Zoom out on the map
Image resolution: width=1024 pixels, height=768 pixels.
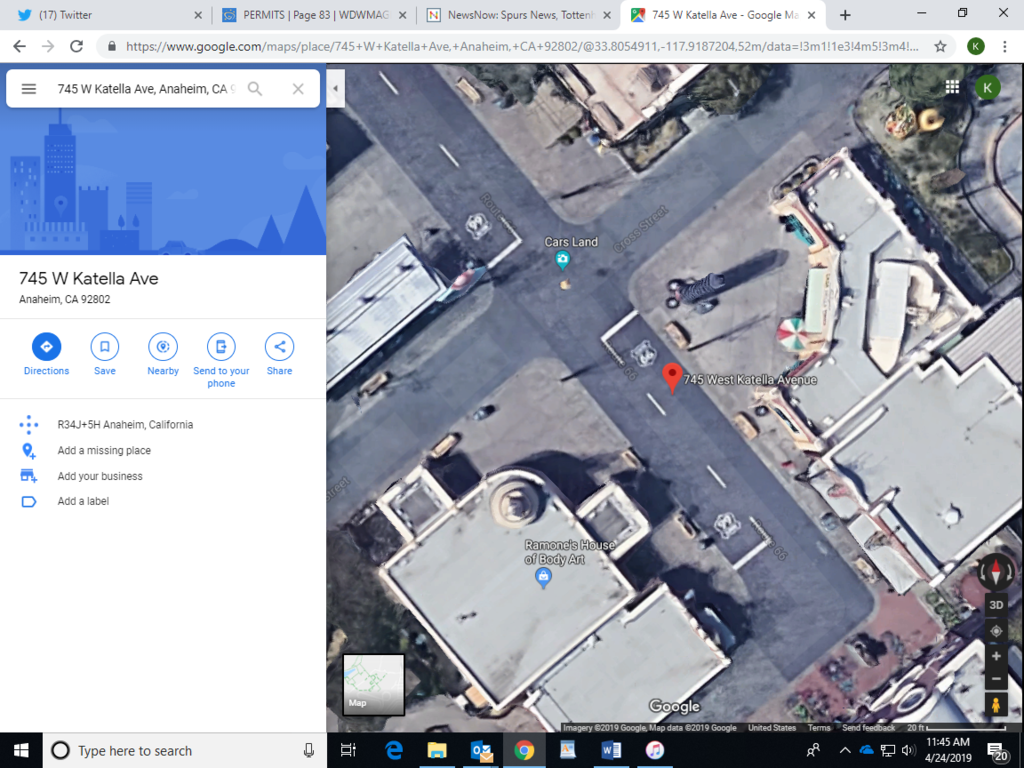[996, 679]
